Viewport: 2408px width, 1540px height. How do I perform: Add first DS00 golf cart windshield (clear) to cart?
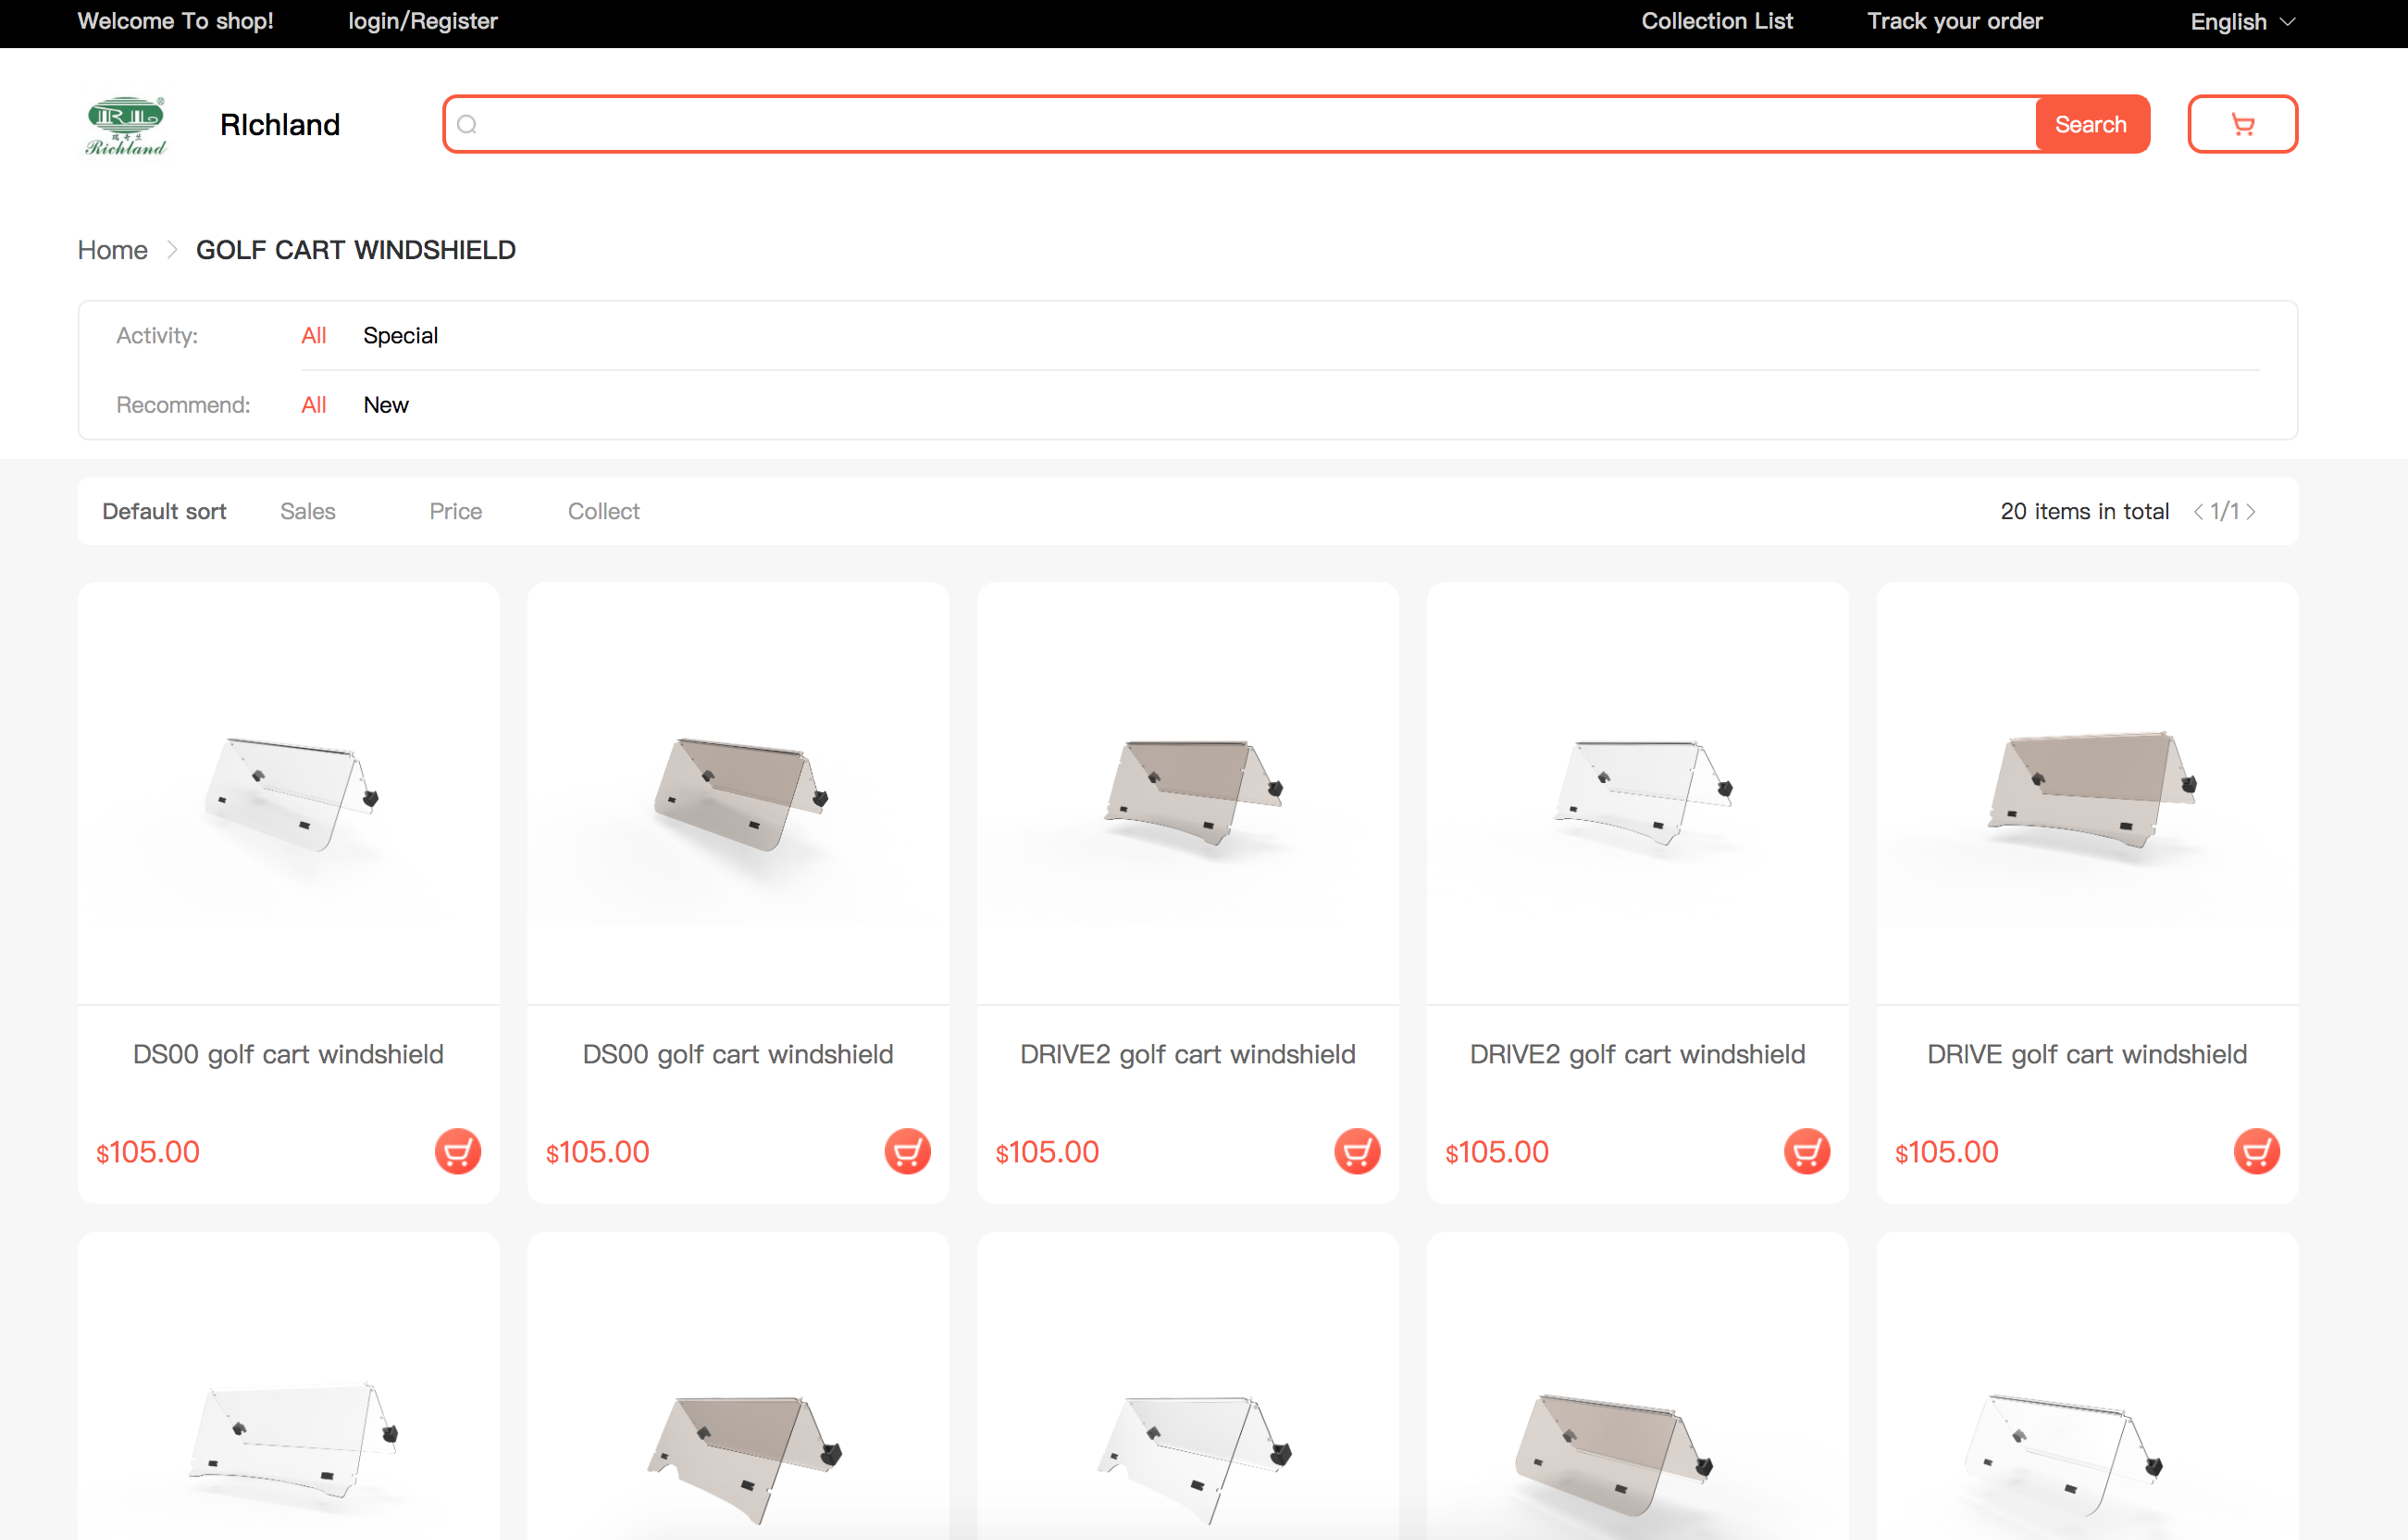458,1151
